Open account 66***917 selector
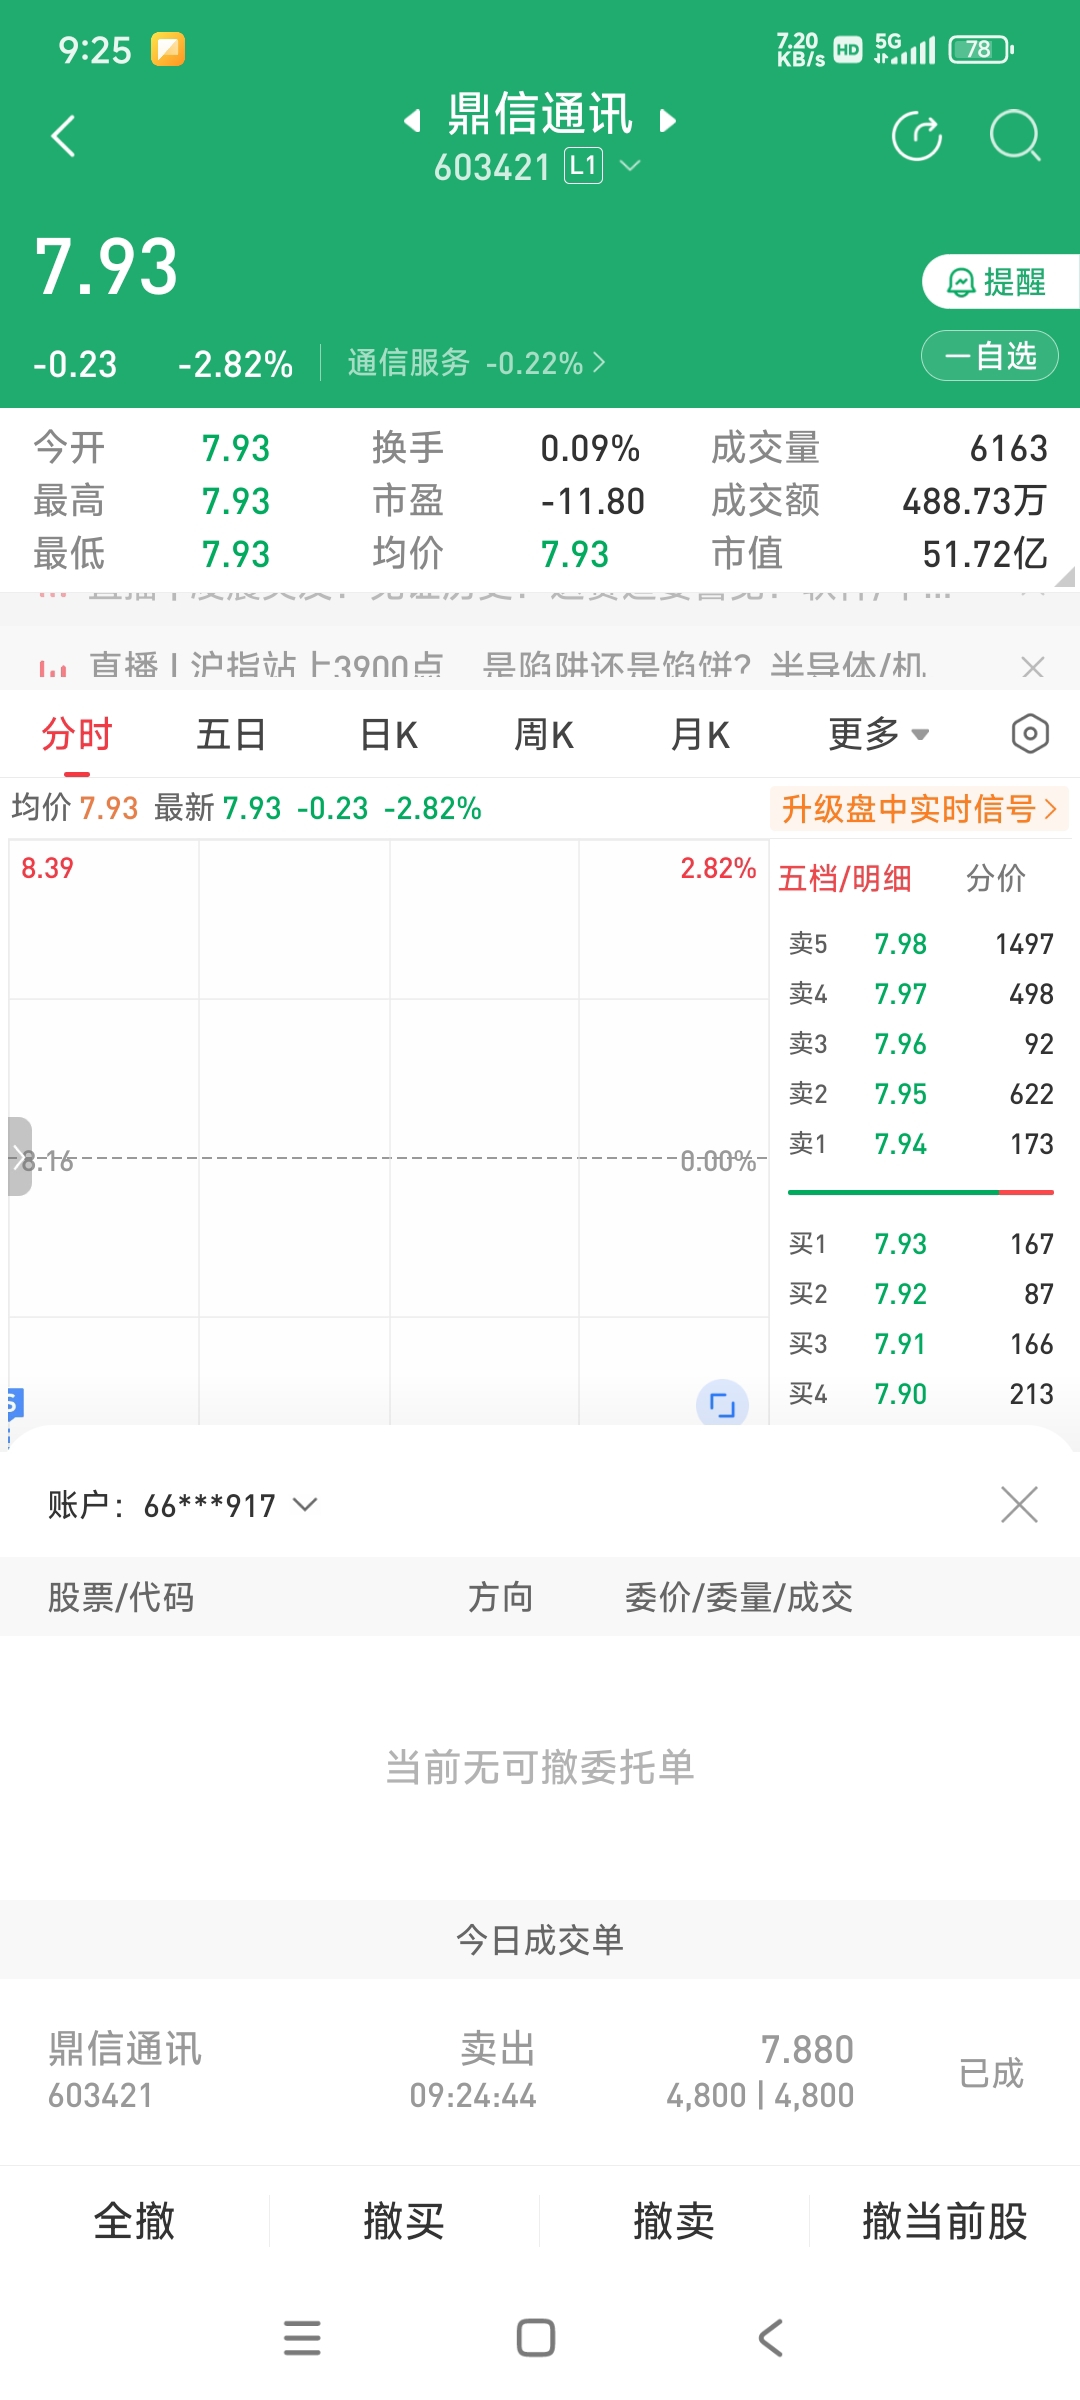The image size is (1080, 2400). 182,1505
